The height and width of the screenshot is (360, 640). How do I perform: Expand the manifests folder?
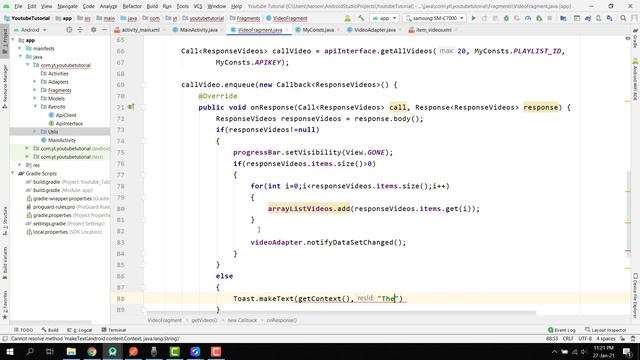20,48
